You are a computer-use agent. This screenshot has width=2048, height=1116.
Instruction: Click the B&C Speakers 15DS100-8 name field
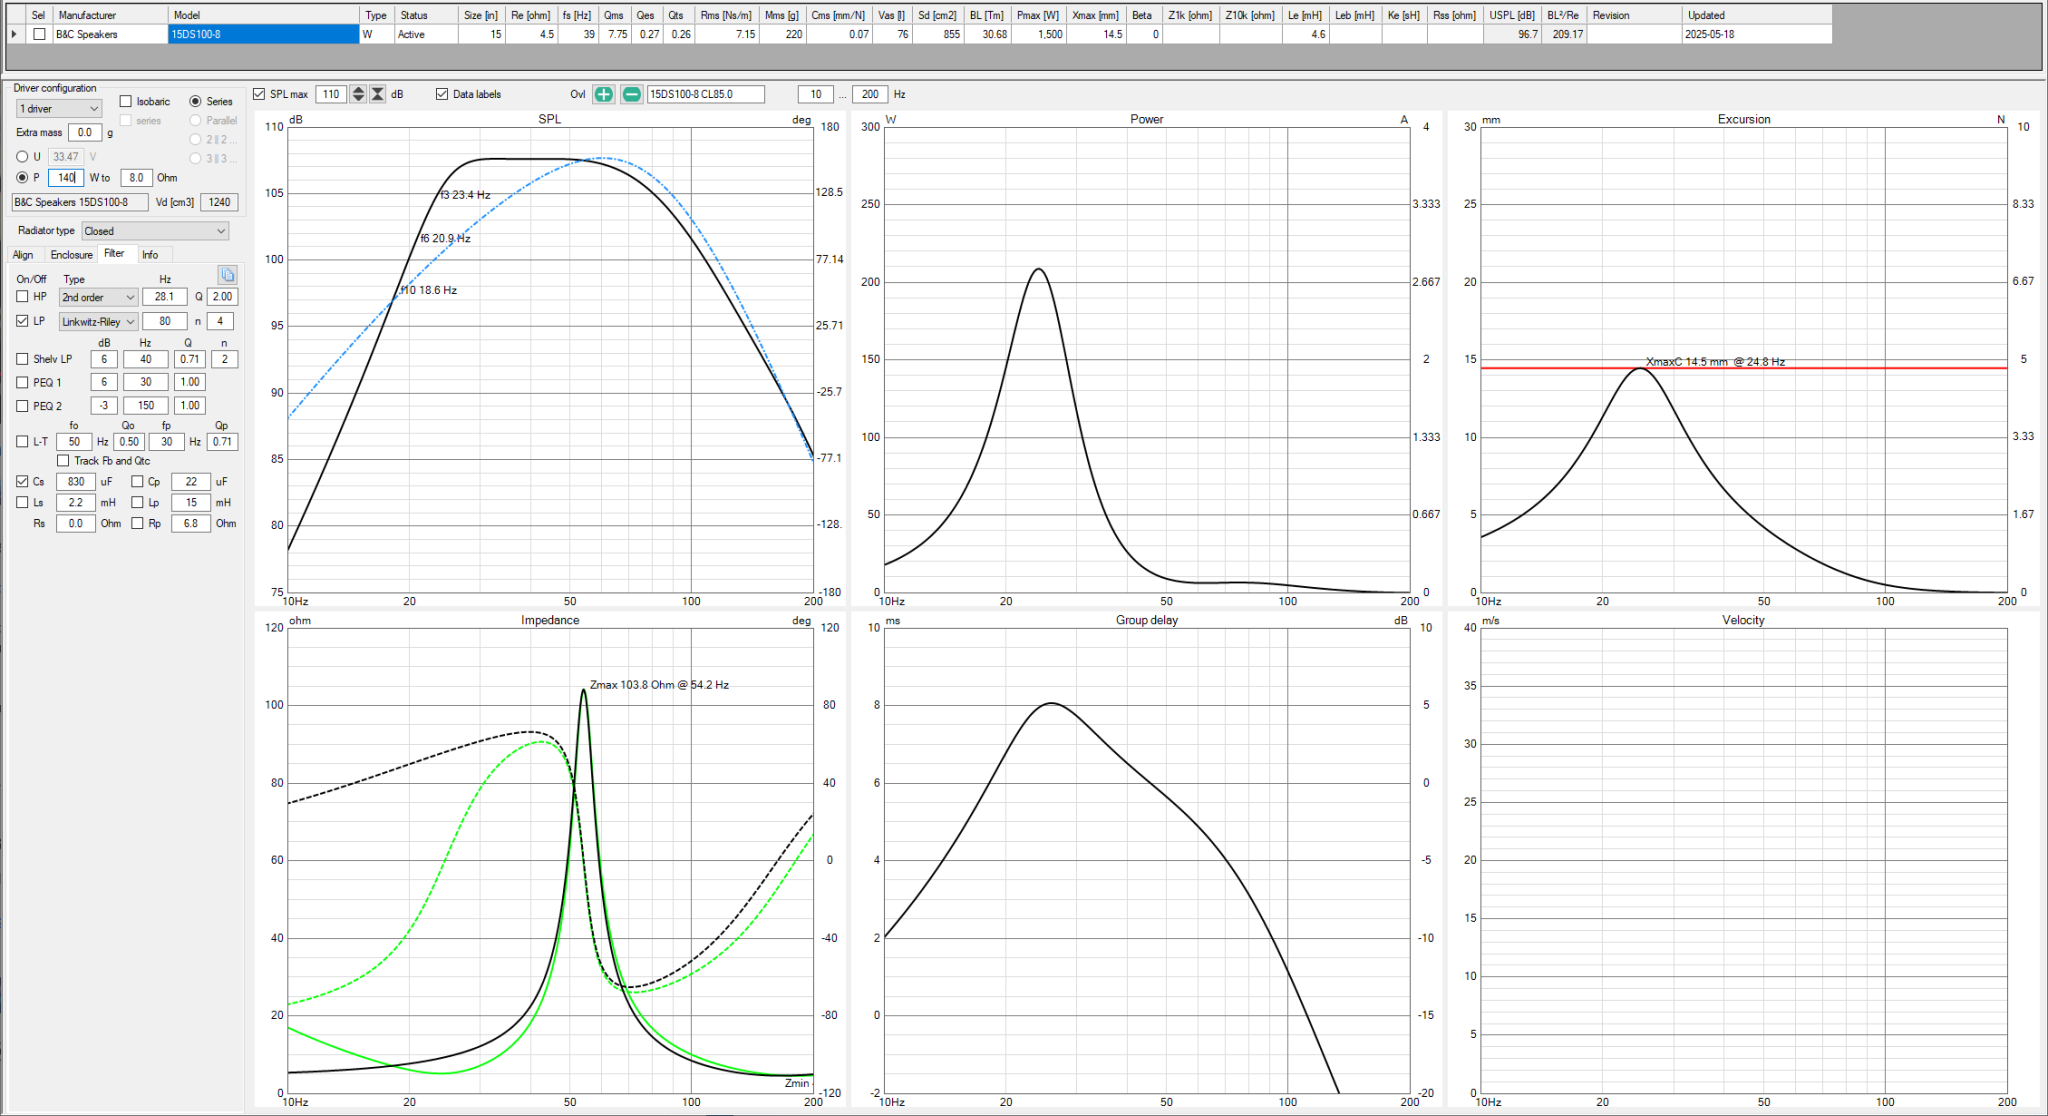click(79, 202)
